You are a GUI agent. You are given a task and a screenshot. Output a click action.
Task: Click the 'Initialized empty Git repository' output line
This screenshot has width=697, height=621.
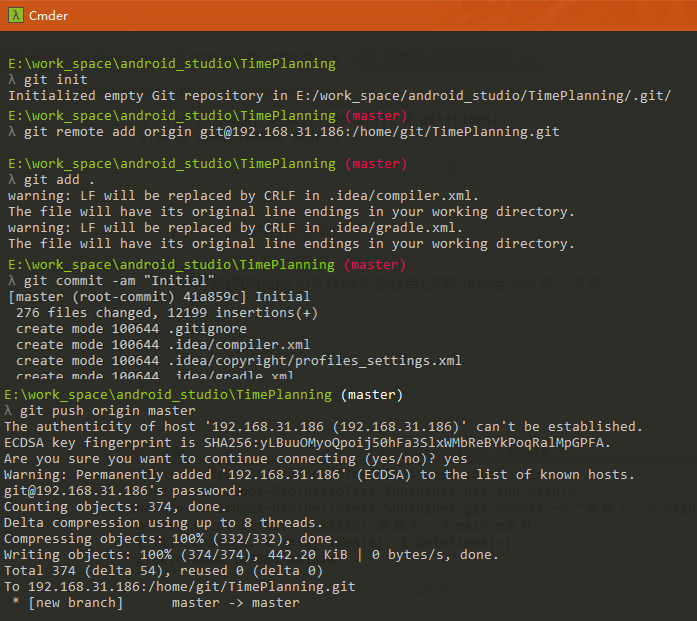[x=339, y=96]
